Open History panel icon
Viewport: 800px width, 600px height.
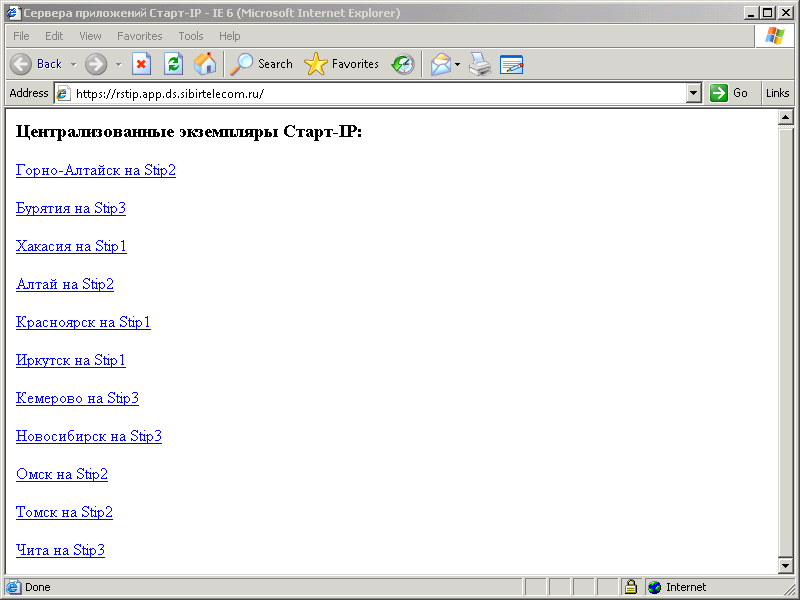pos(403,64)
